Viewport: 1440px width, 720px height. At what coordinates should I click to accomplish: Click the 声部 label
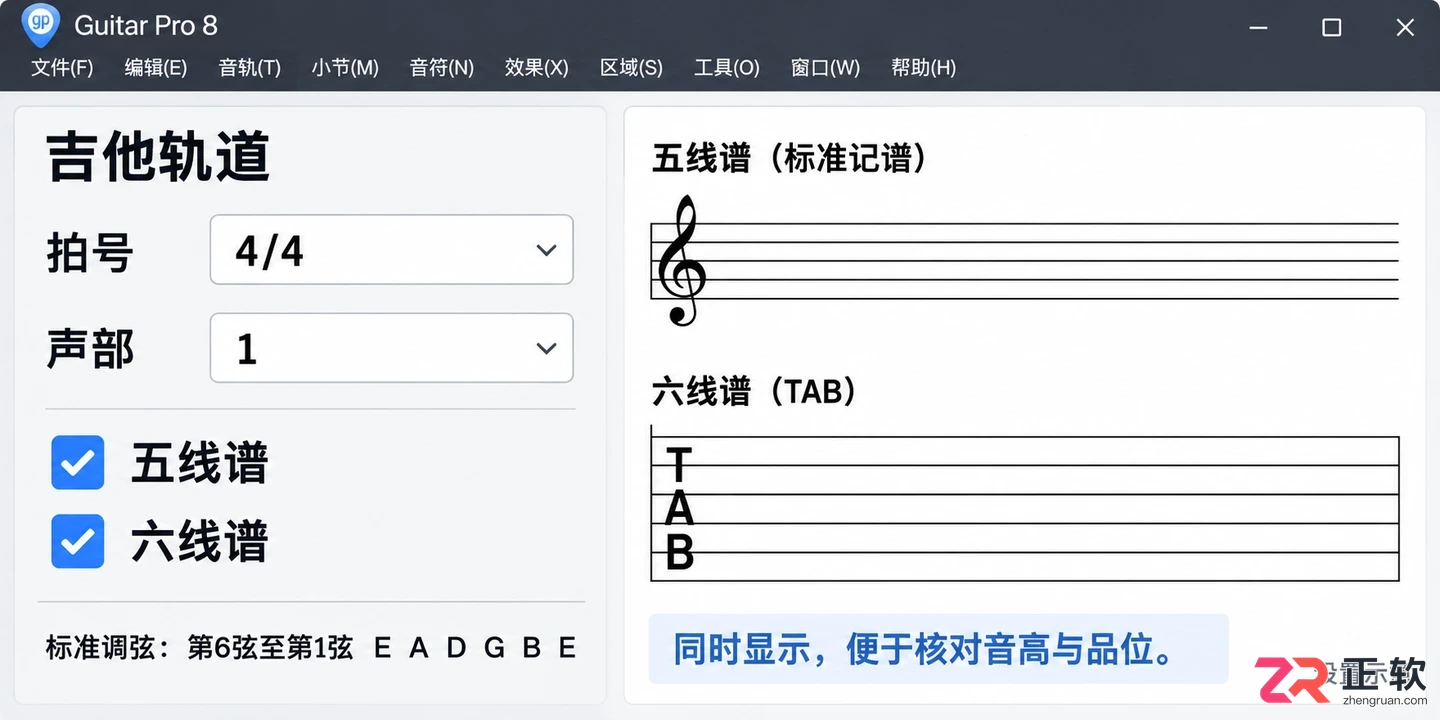tap(90, 349)
